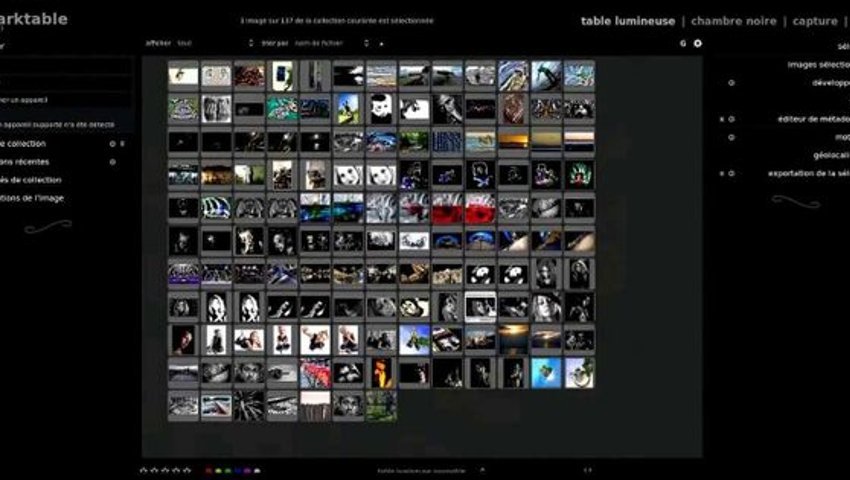The image size is (850, 480).
Task: Toggle the blue color label
Action: coord(238,471)
